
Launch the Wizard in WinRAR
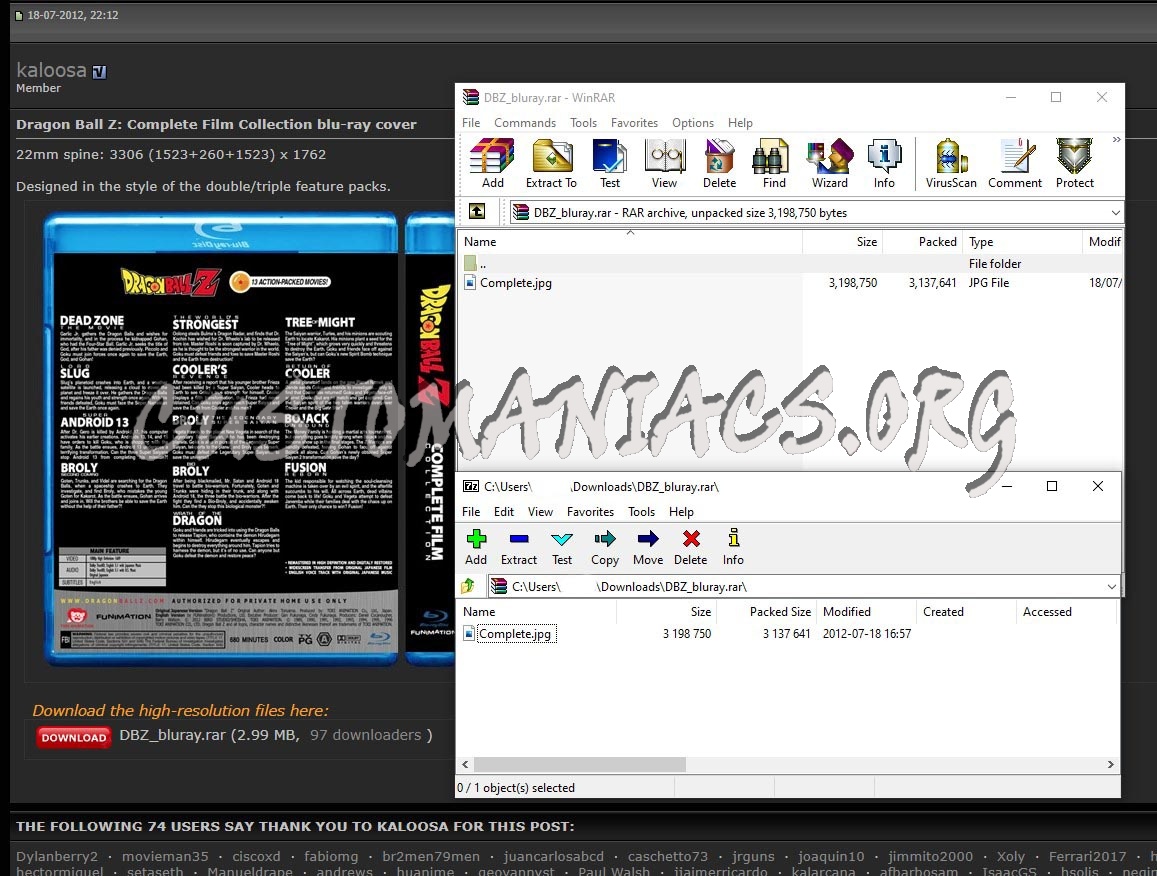(x=830, y=164)
